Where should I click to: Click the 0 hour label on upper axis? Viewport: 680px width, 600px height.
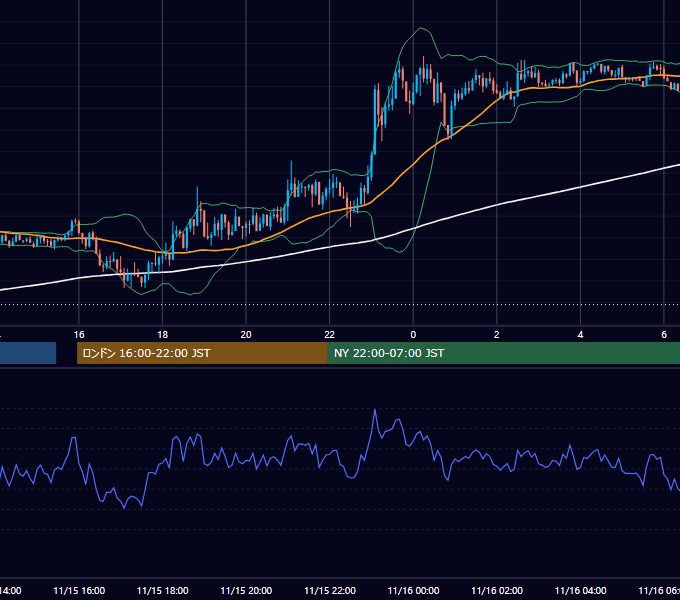click(x=413, y=335)
